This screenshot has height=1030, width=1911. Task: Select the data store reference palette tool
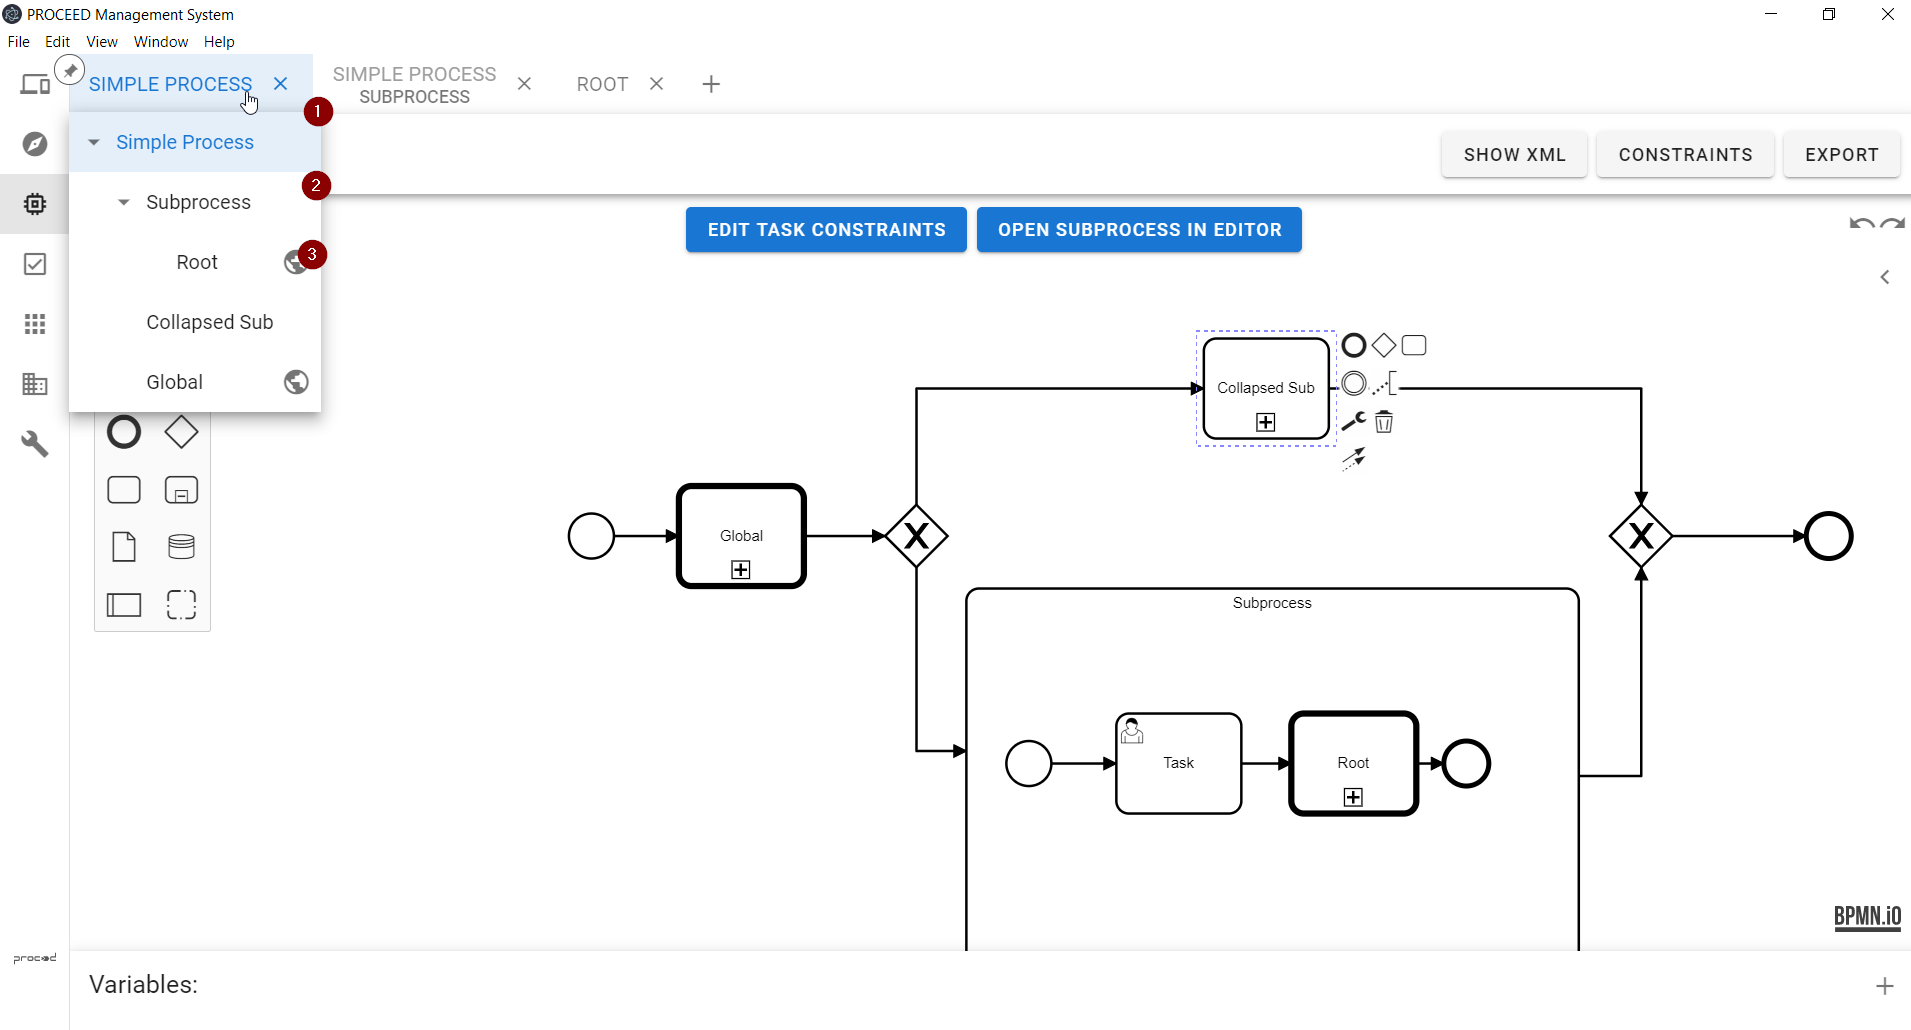point(181,547)
